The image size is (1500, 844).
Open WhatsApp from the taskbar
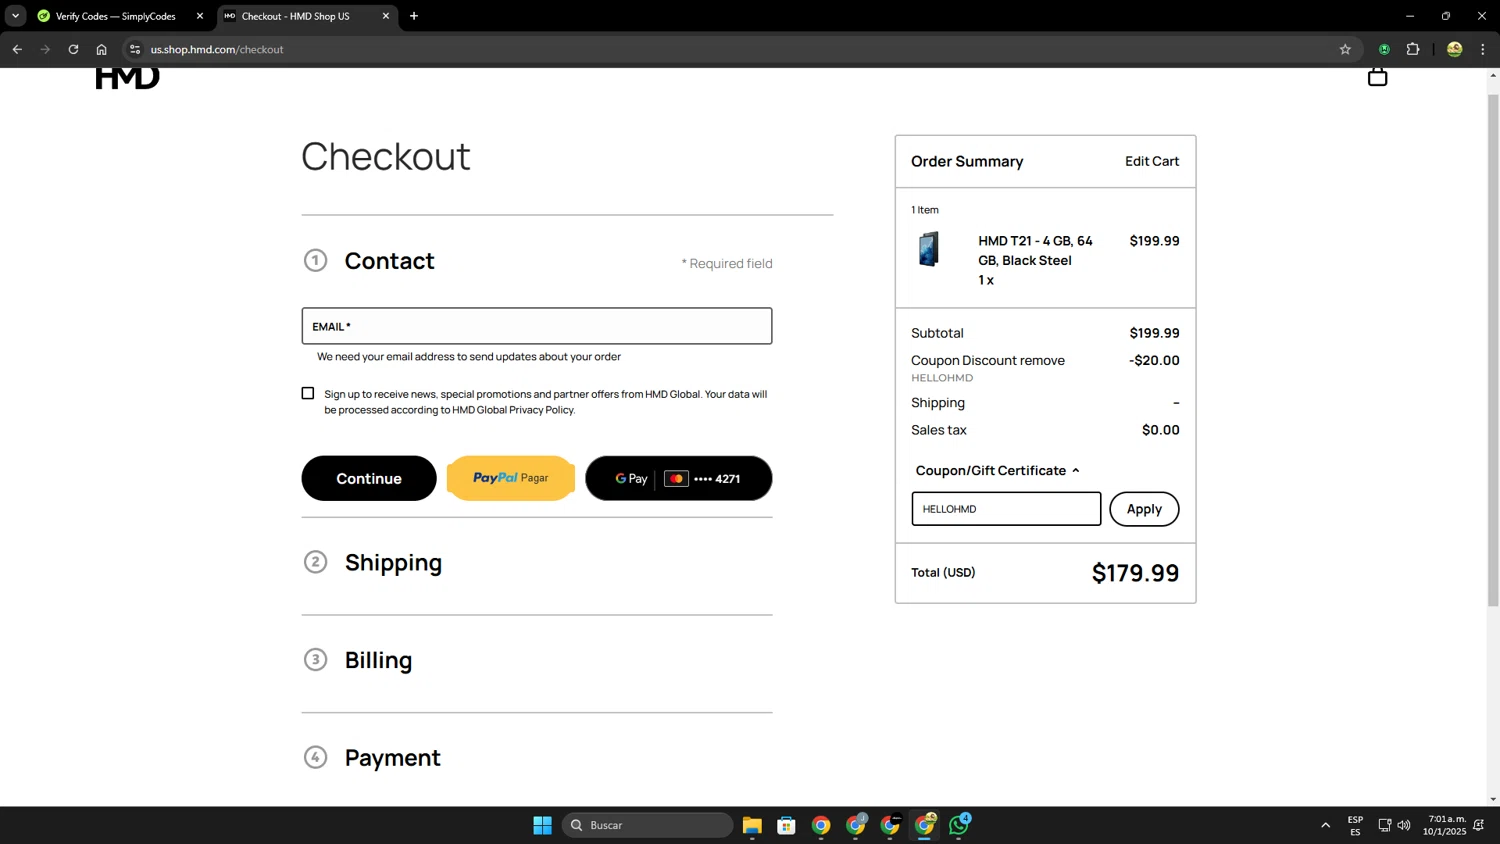tap(959, 825)
